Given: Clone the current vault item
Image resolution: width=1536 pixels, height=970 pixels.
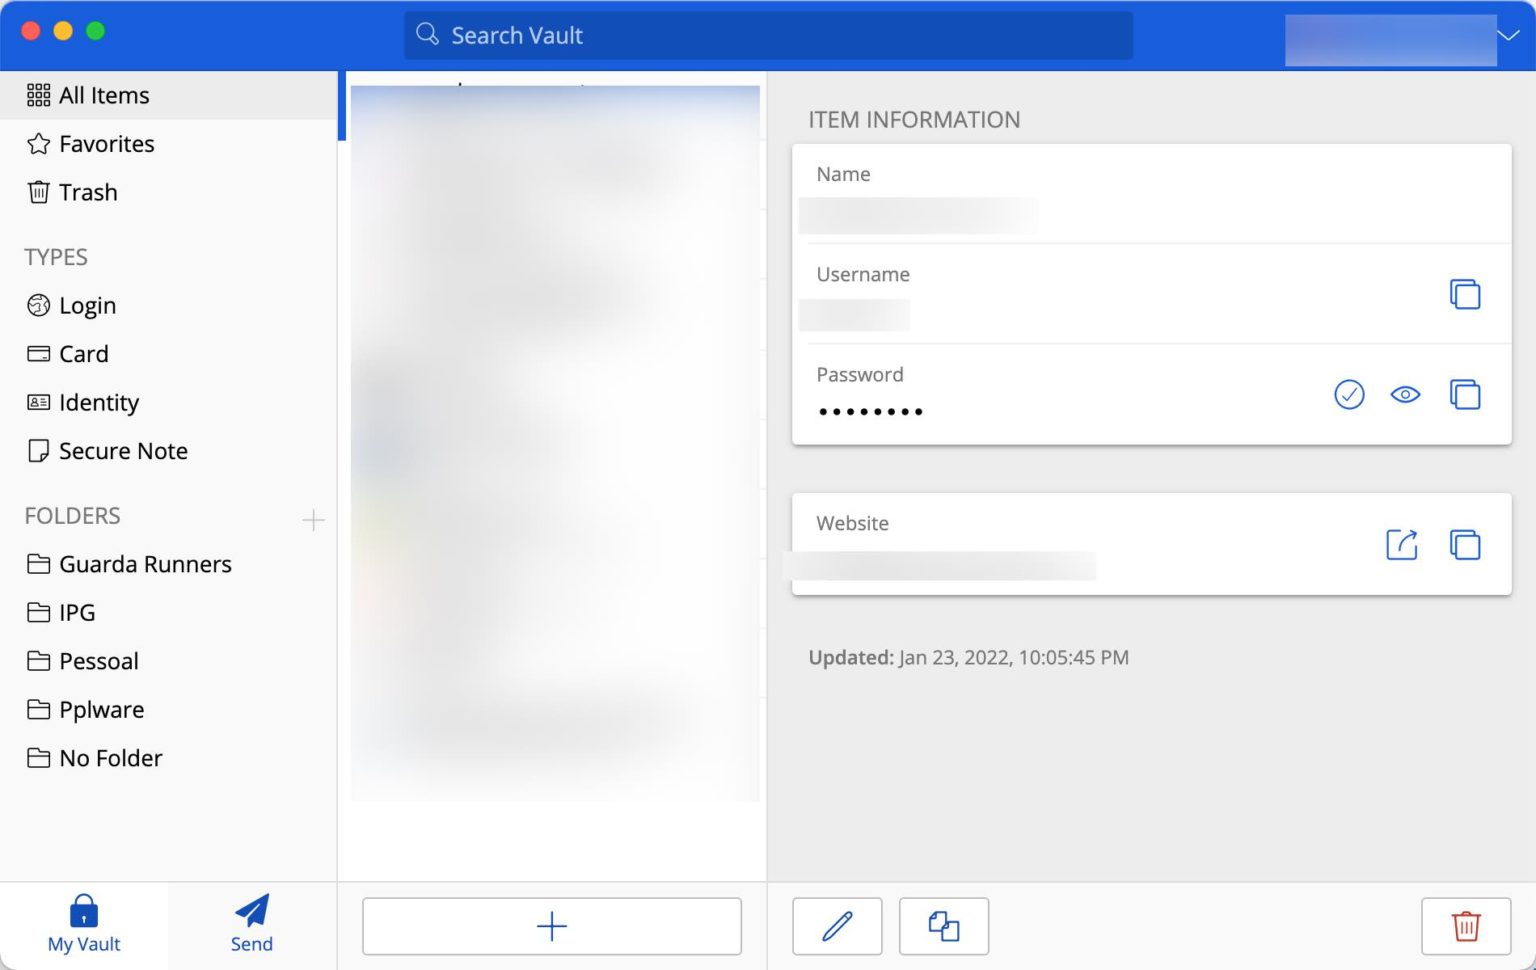Looking at the screenshot, I should 943,926.
